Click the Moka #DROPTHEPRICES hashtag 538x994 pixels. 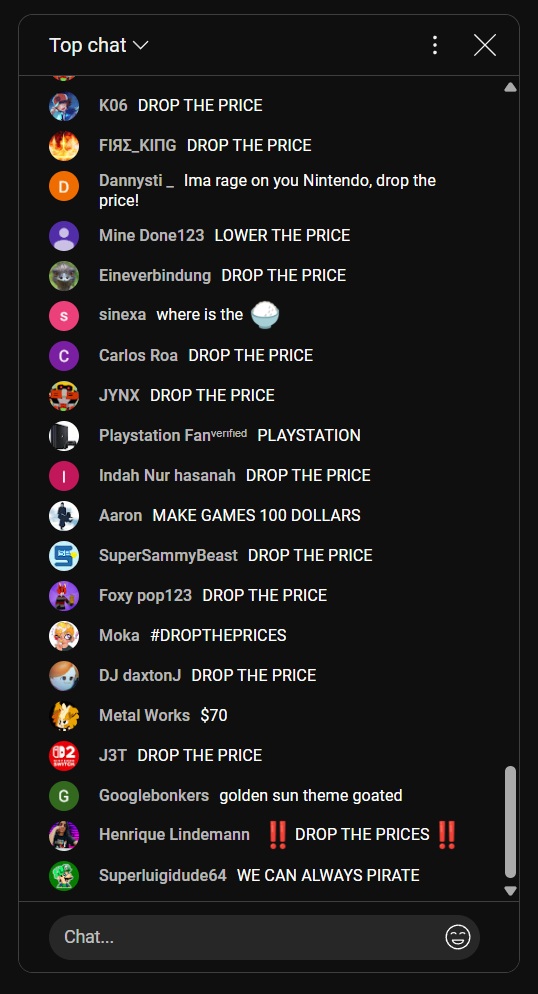pos(218,635)
